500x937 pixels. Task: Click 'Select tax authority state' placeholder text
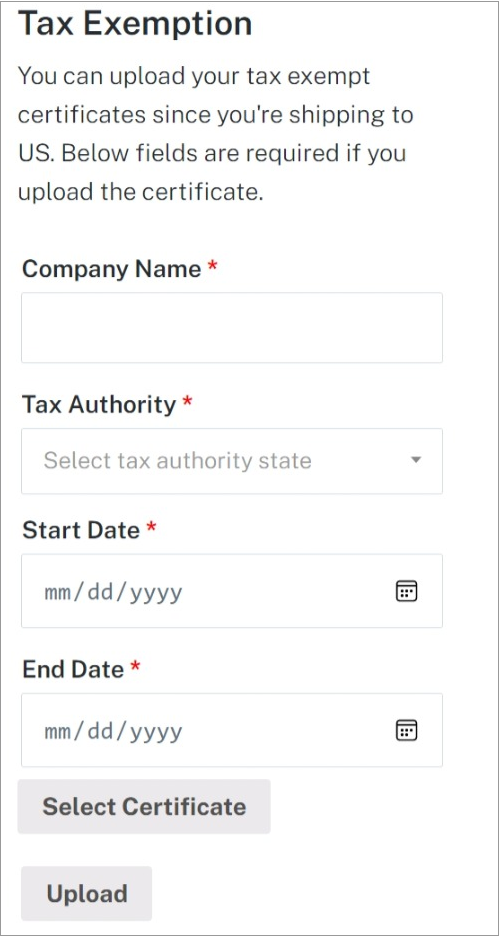point(177,461)
